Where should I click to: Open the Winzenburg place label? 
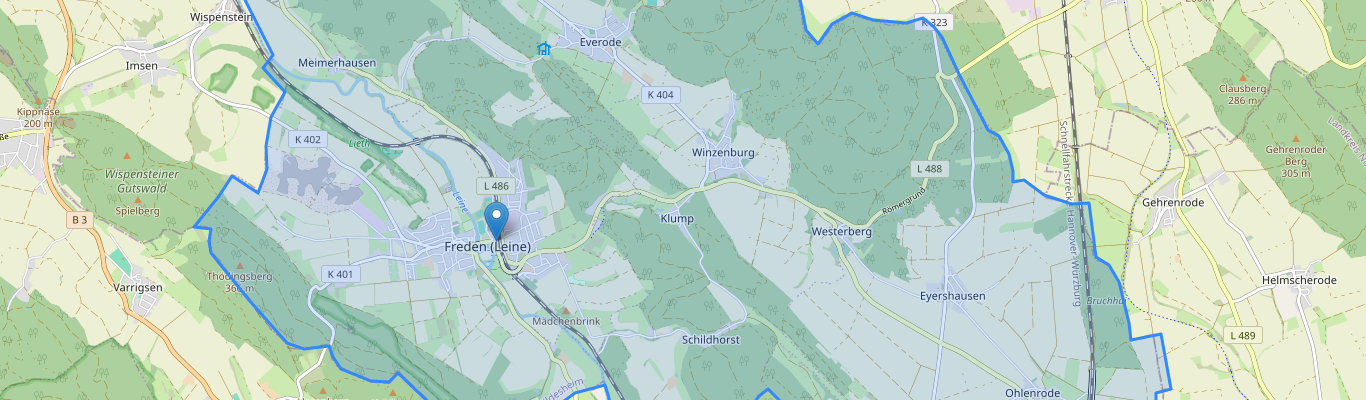click(723, 153)
